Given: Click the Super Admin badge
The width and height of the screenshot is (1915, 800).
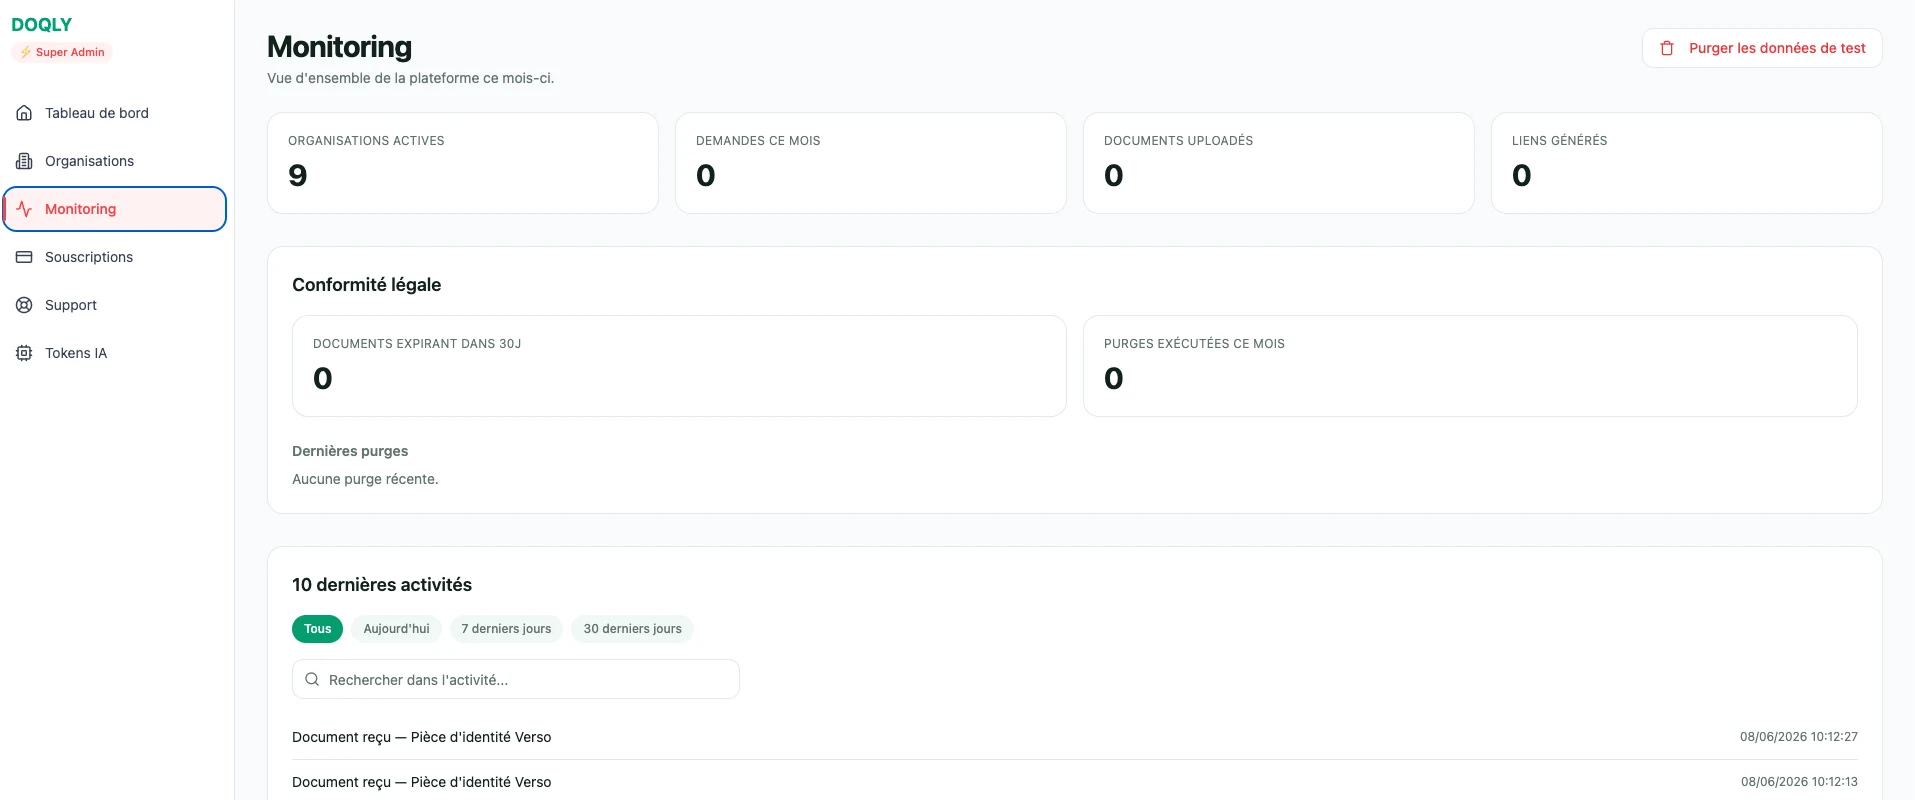Looking at the screenshot, I should click(x=62, y=52).
